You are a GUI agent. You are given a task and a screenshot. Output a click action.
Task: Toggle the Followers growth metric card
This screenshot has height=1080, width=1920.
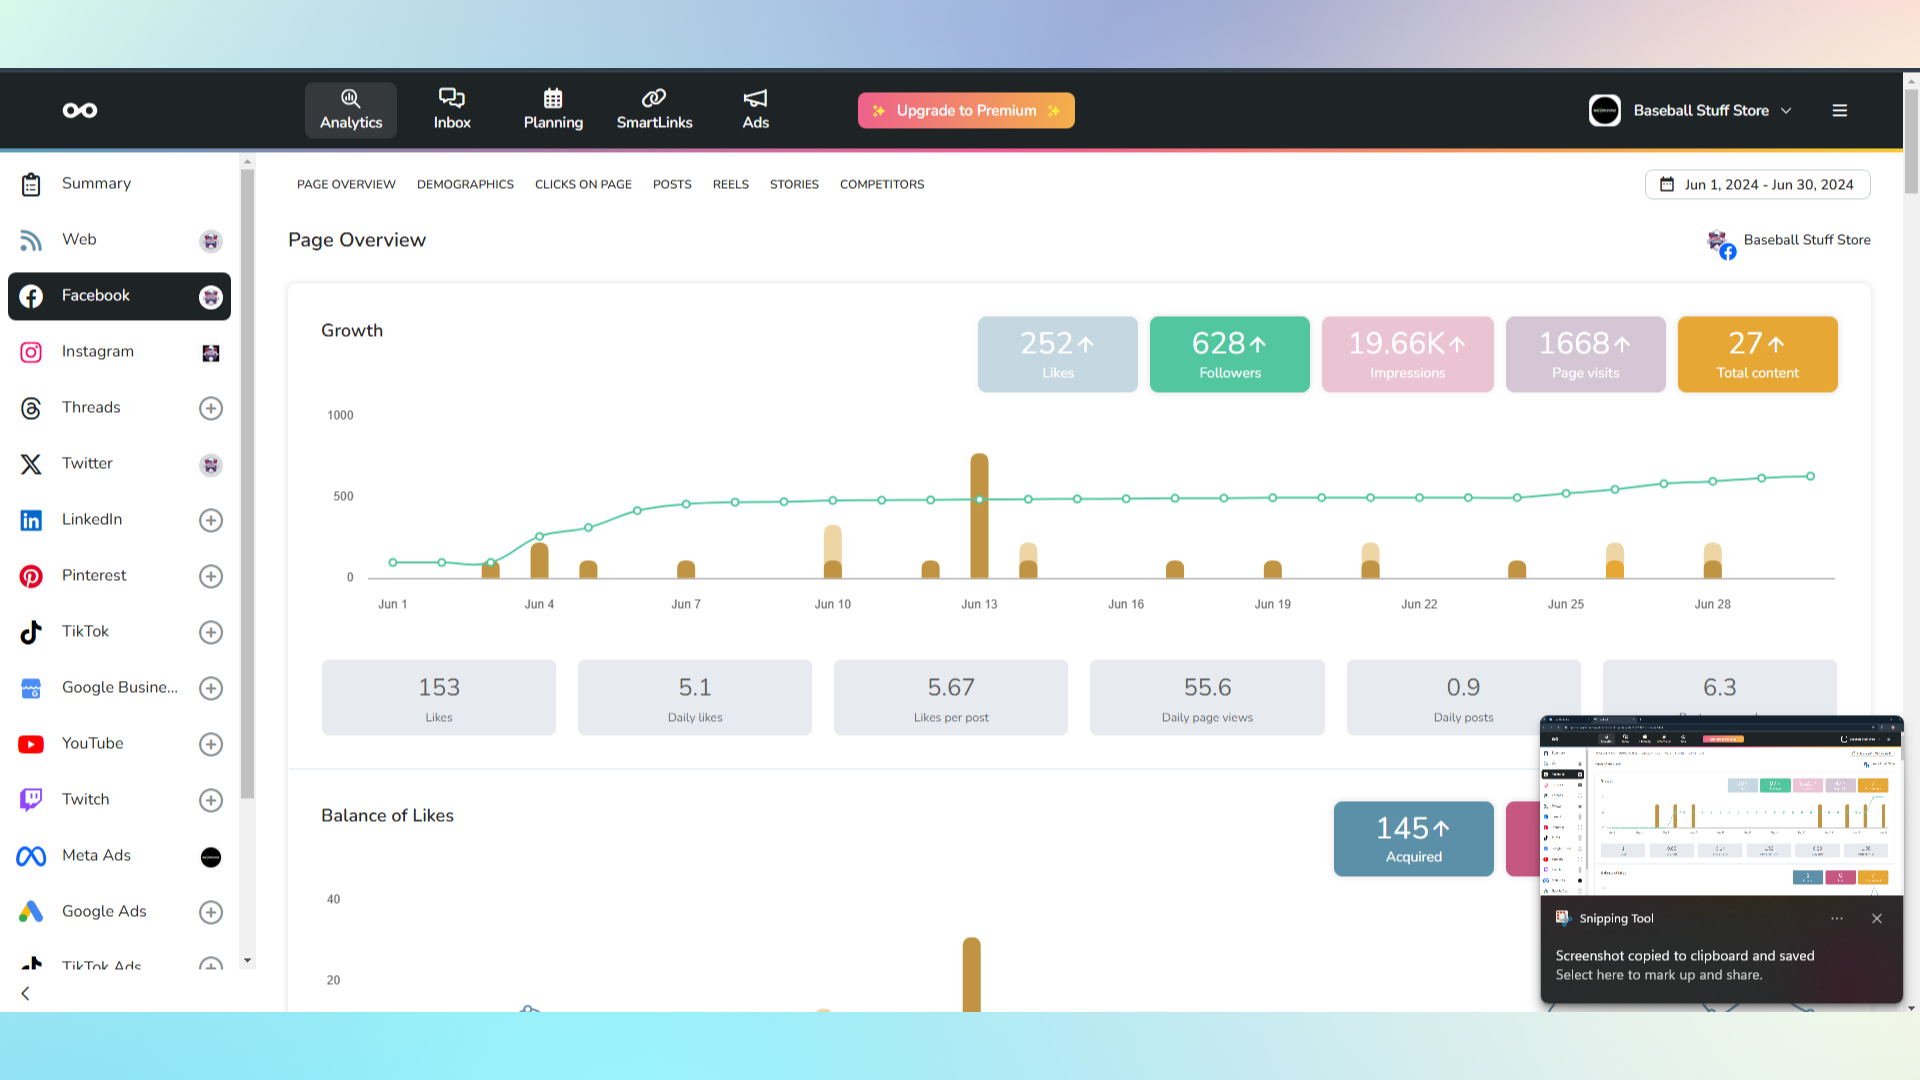pos(1230,354)
